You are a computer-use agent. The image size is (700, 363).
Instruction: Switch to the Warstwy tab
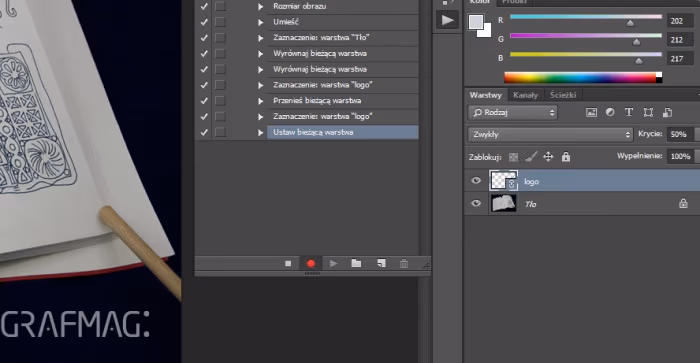tap(486, 95)
